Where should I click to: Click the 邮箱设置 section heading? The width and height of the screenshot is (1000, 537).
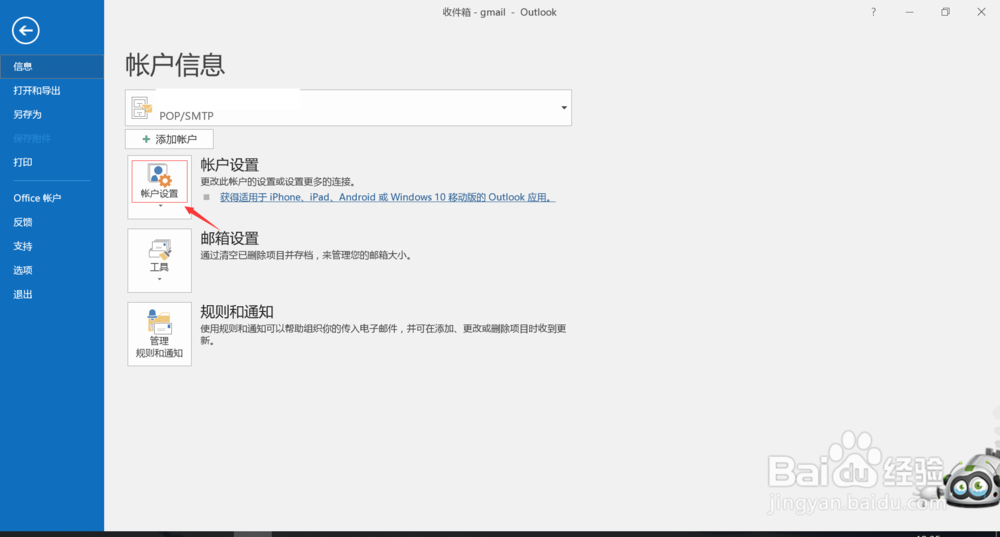click(230, 239)
